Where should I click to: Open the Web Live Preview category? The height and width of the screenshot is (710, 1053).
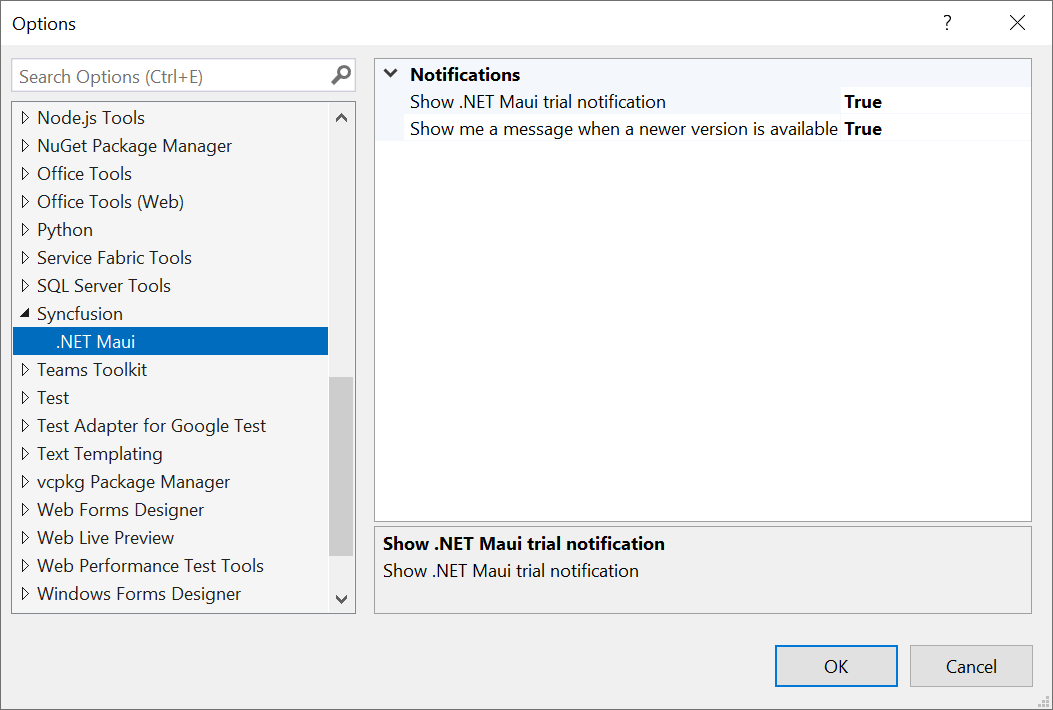tap(105, 538)
